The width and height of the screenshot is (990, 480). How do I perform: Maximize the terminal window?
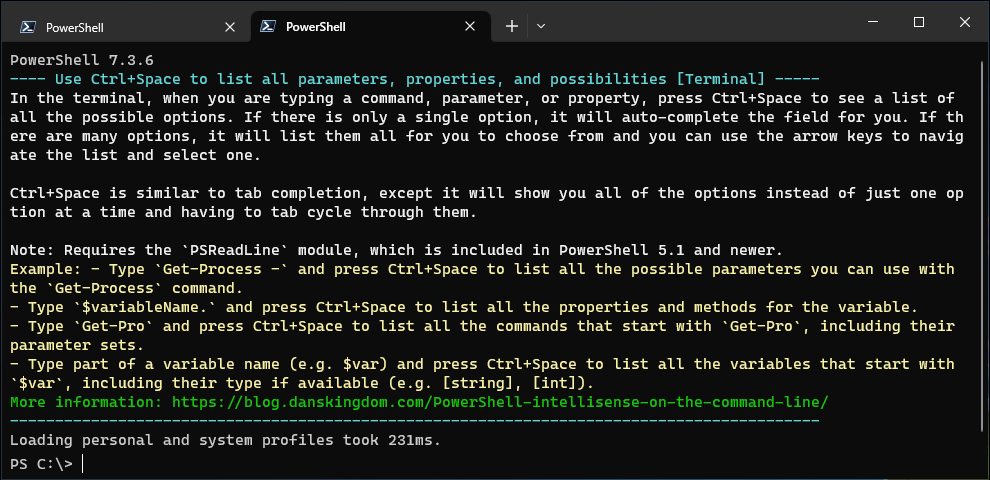[x=919, y=22]
